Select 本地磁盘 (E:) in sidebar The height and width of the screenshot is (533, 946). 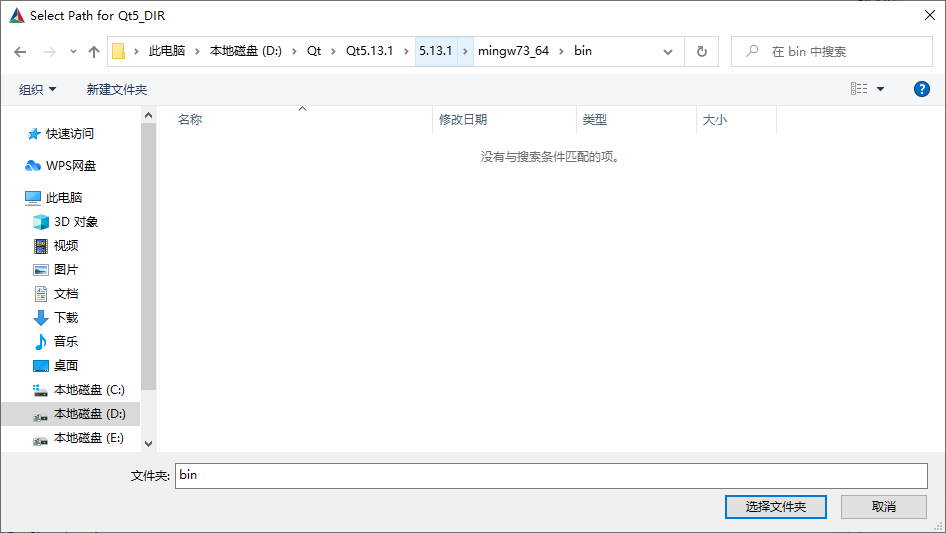(89, 438)
